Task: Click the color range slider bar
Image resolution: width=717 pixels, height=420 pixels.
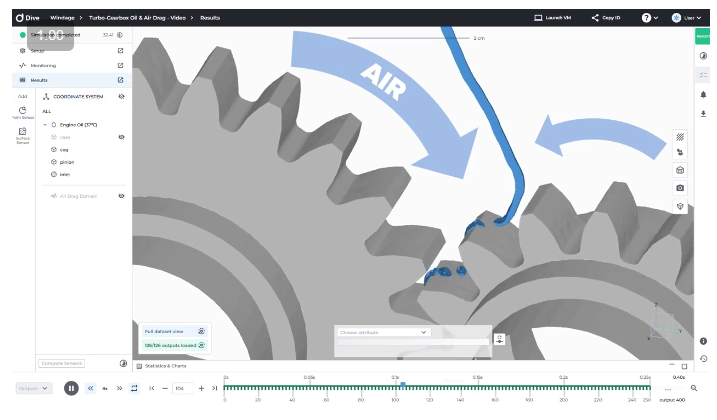Action: point(413,343)
